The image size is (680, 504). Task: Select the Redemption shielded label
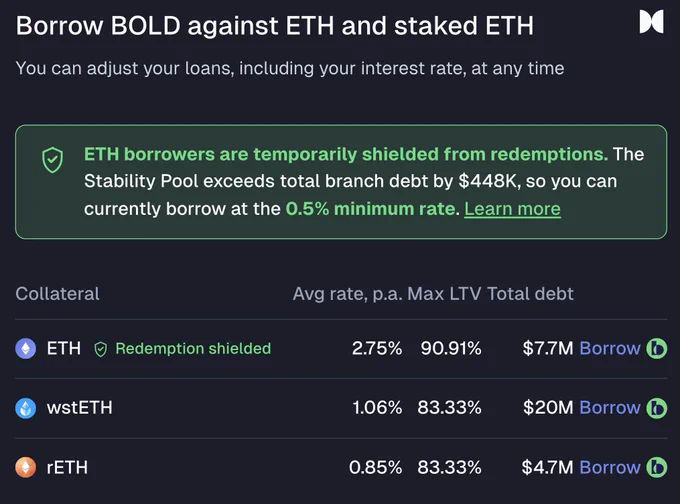pyautogui.click(x=193, y=348)
